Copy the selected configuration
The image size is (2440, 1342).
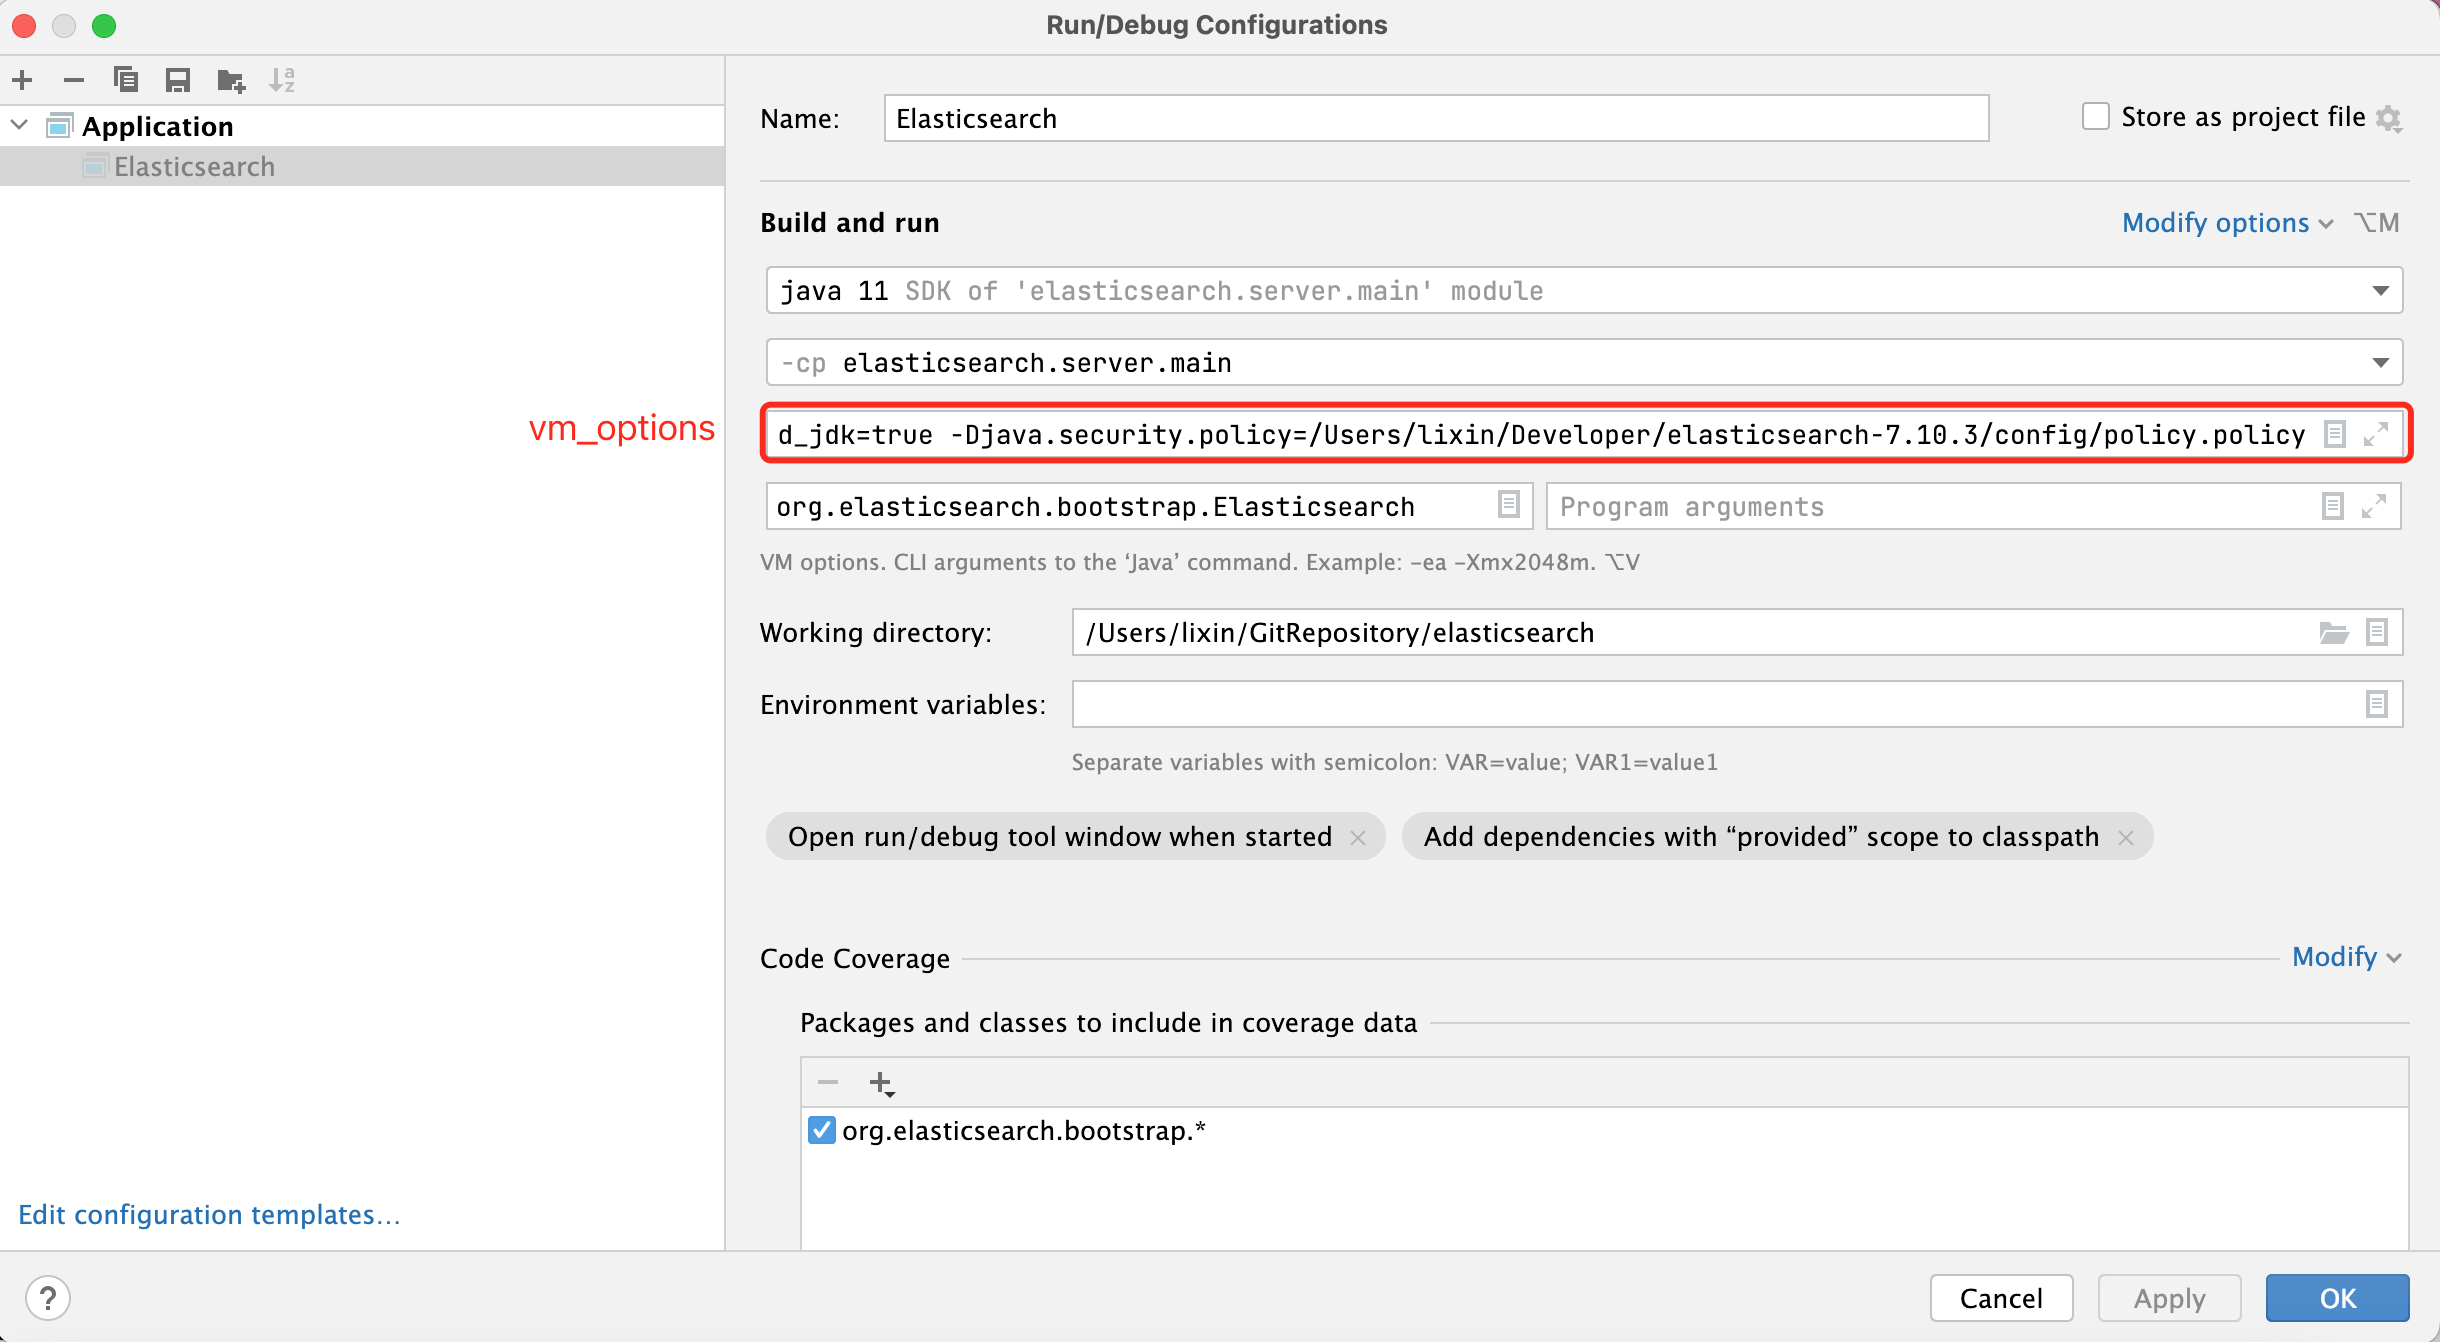point(126,80)
